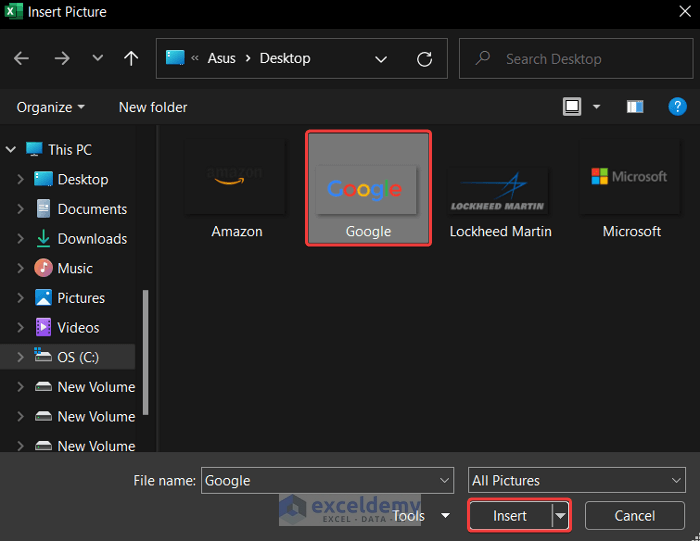Open Help with the question mark icon
700x541 pixels.
[677, 107]
